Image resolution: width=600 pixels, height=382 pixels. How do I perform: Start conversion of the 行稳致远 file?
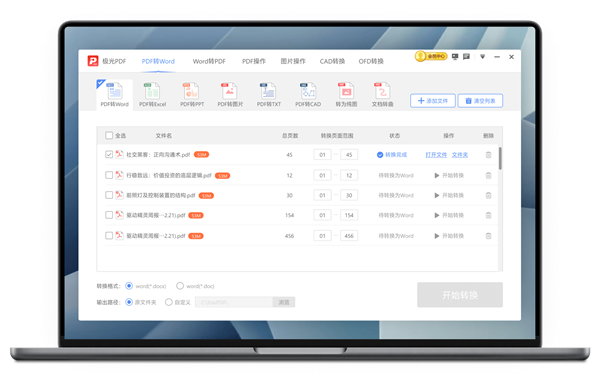(x=449, y=175)
